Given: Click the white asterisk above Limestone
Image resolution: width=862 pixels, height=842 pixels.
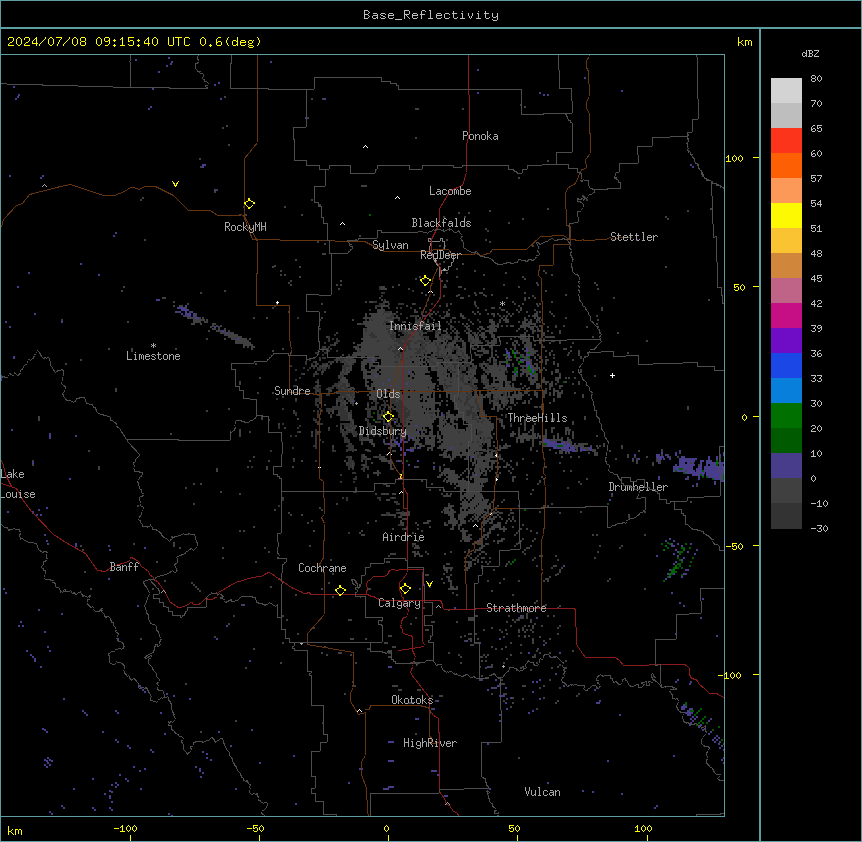Looking at the screenshot, I should point(153,346).
